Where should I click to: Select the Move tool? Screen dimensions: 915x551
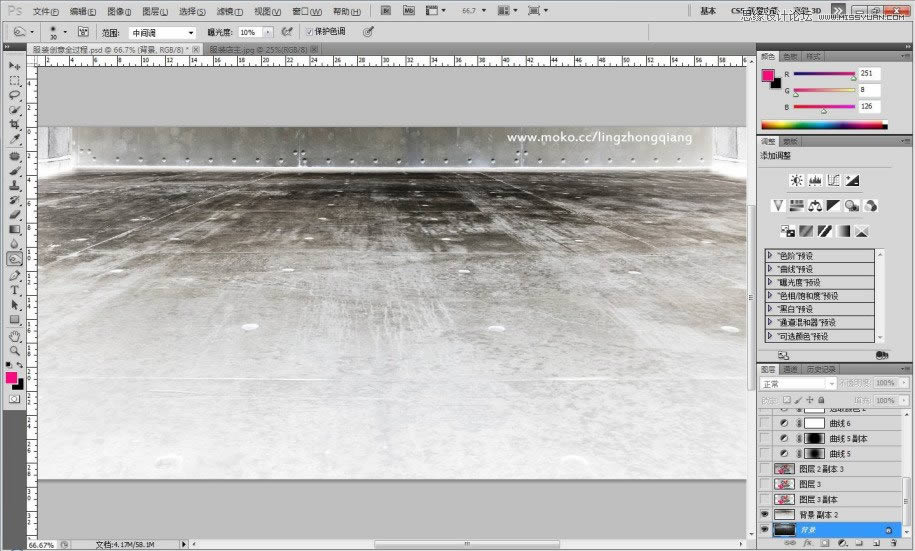pos(15,65)
